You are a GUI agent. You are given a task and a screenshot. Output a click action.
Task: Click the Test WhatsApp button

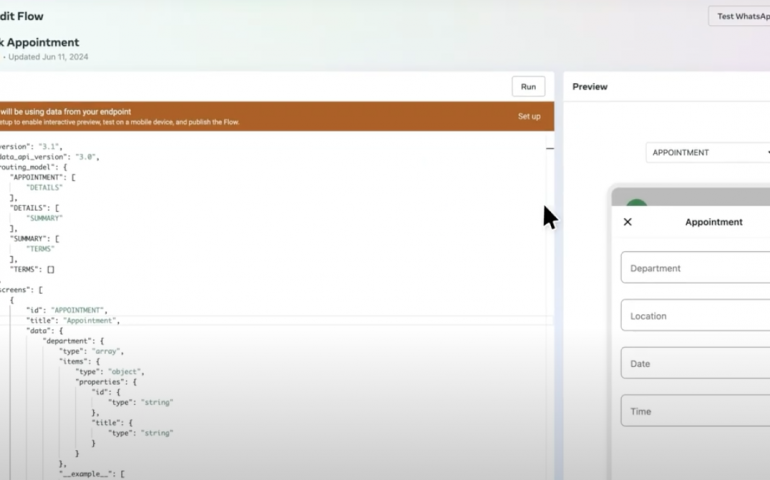pos(740,16)
